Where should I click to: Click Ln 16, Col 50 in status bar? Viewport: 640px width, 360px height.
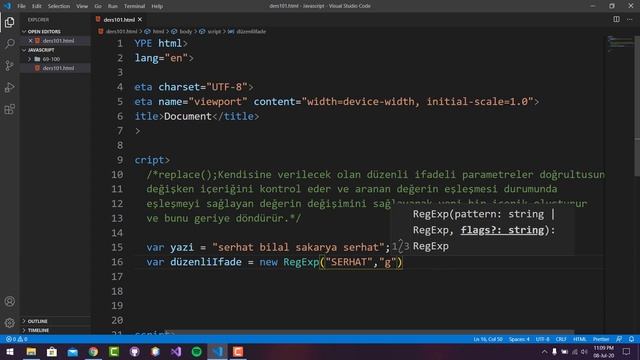click(x=488, y=339)
